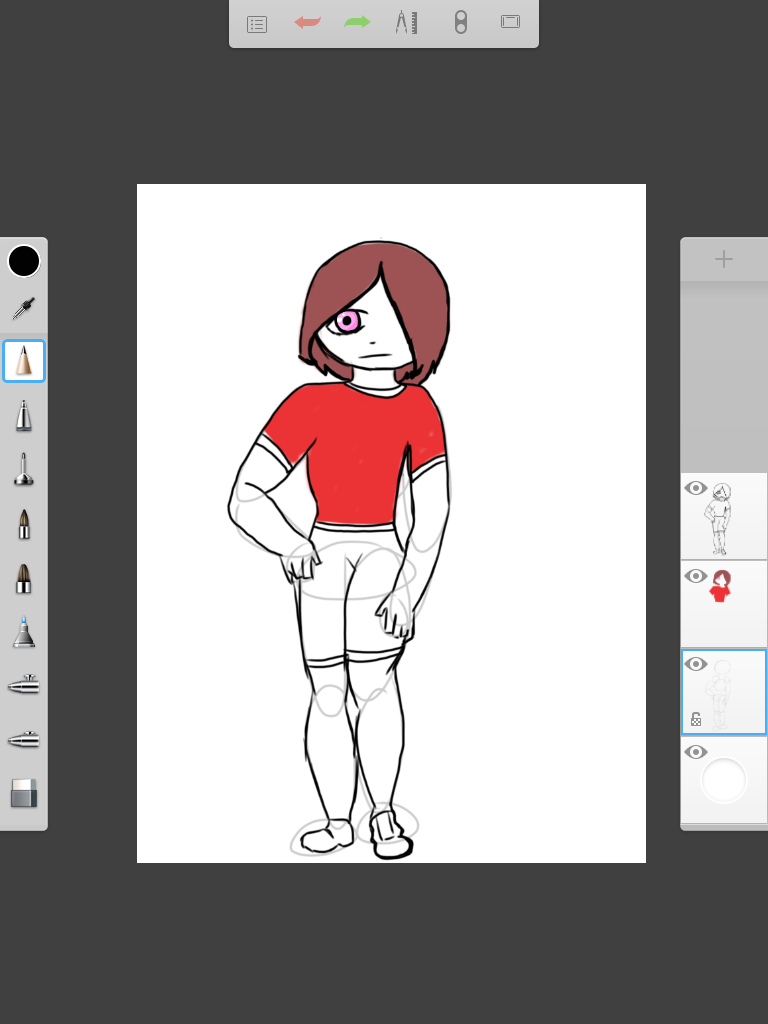Image resolution: width=768 pixels, height=1024 pixels.
Task: Click the two-circle icon in top toolbar
Action: [460, 22]
